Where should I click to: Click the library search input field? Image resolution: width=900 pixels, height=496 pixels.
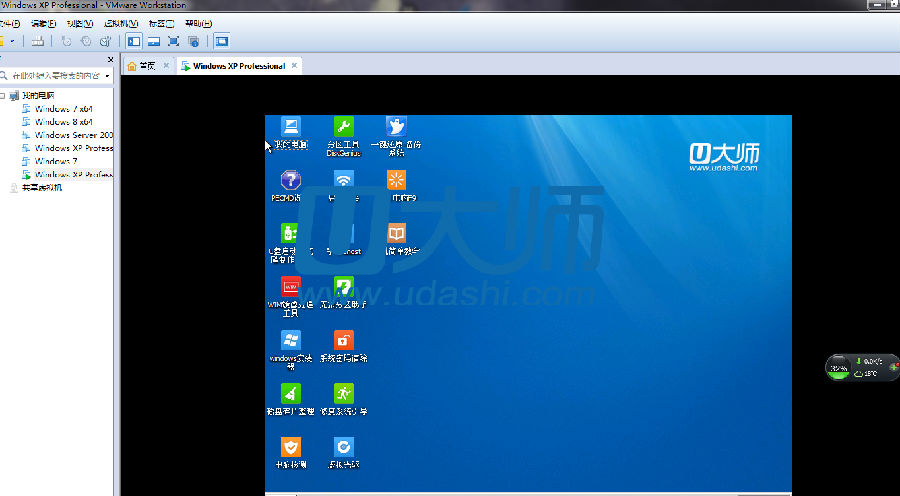point(55,75)
